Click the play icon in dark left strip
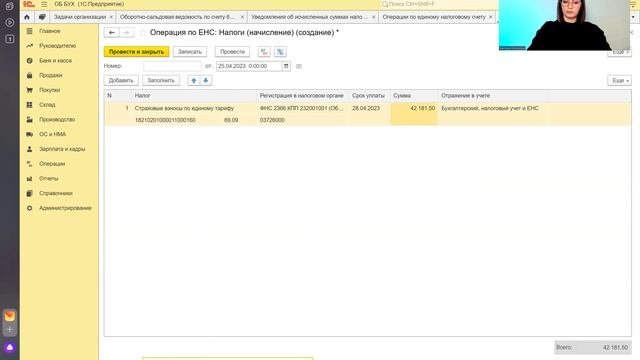This screenshot has width=640, height=360. (9, 22)
